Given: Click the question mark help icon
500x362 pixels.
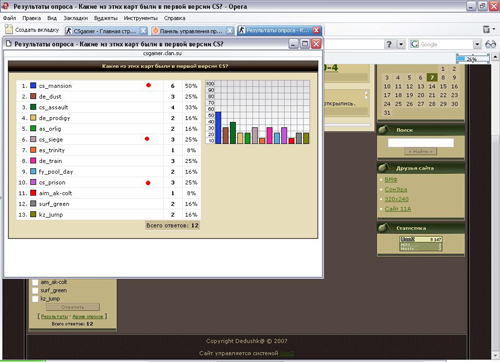Looking at the screenshot, I should tap(389, 44).
